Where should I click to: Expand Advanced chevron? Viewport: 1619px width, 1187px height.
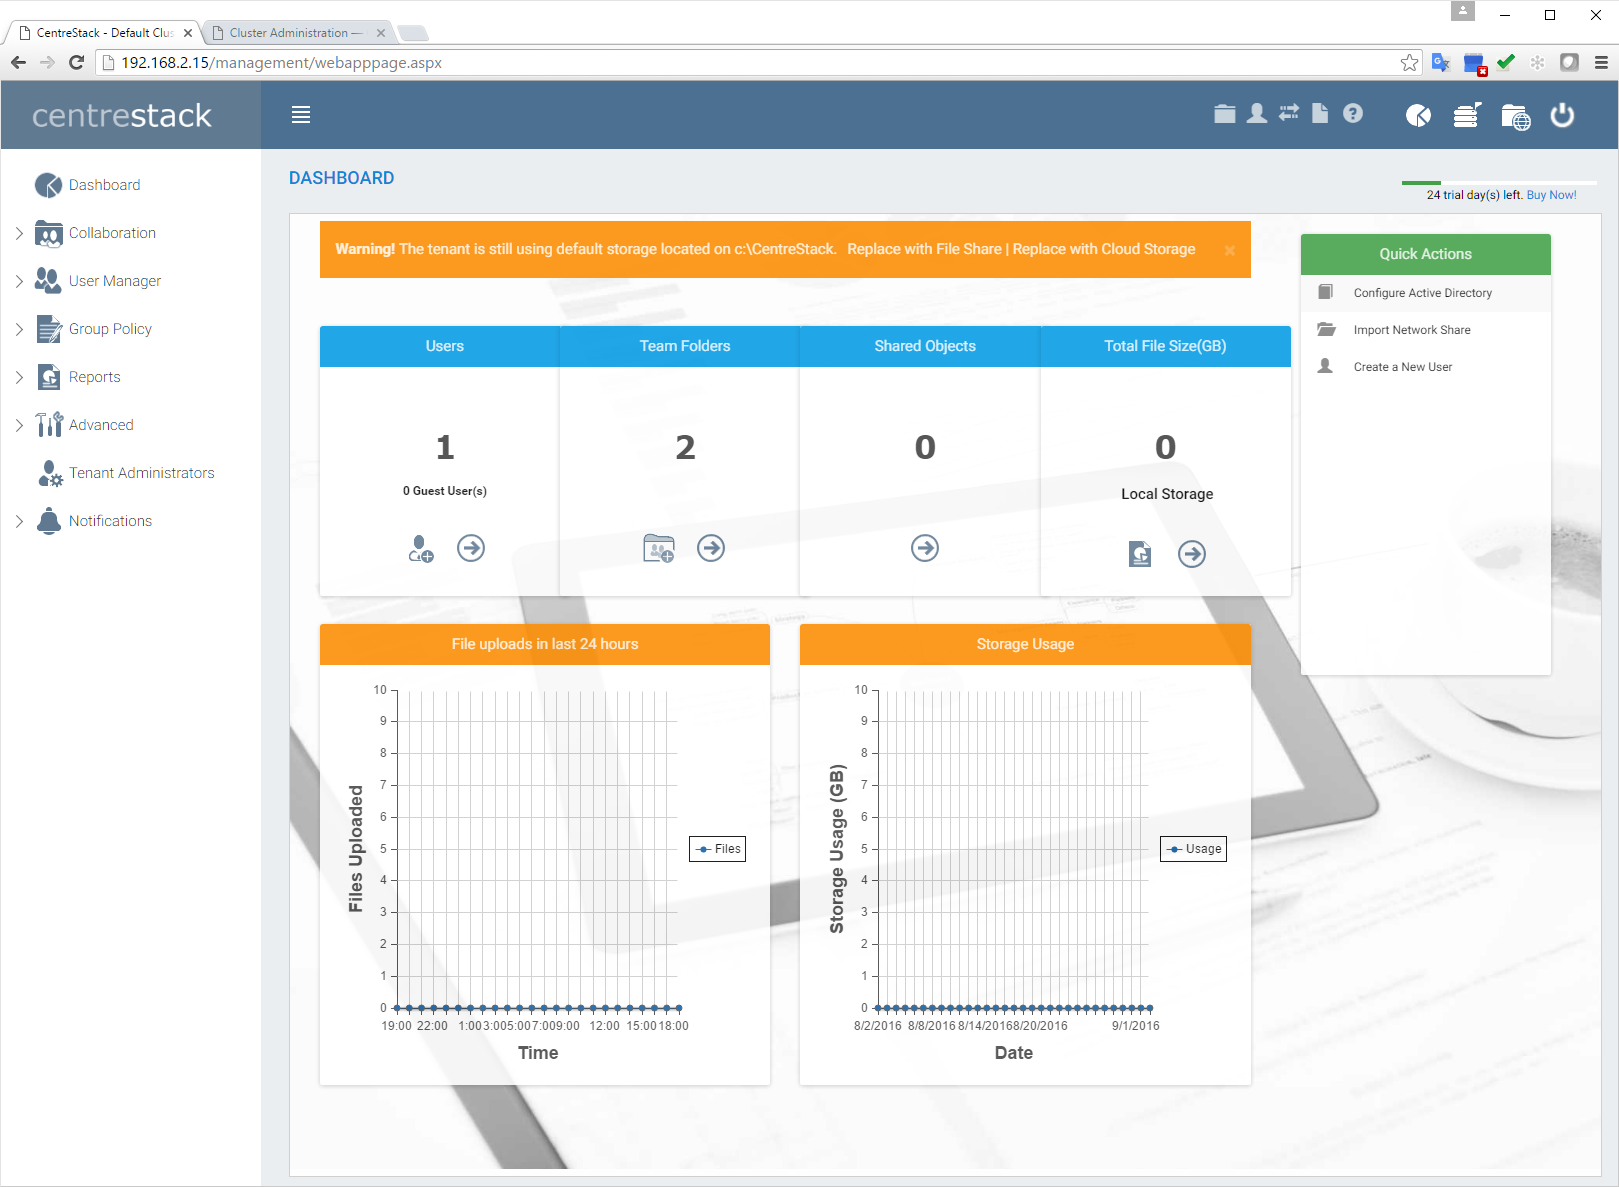click(19, 425)
